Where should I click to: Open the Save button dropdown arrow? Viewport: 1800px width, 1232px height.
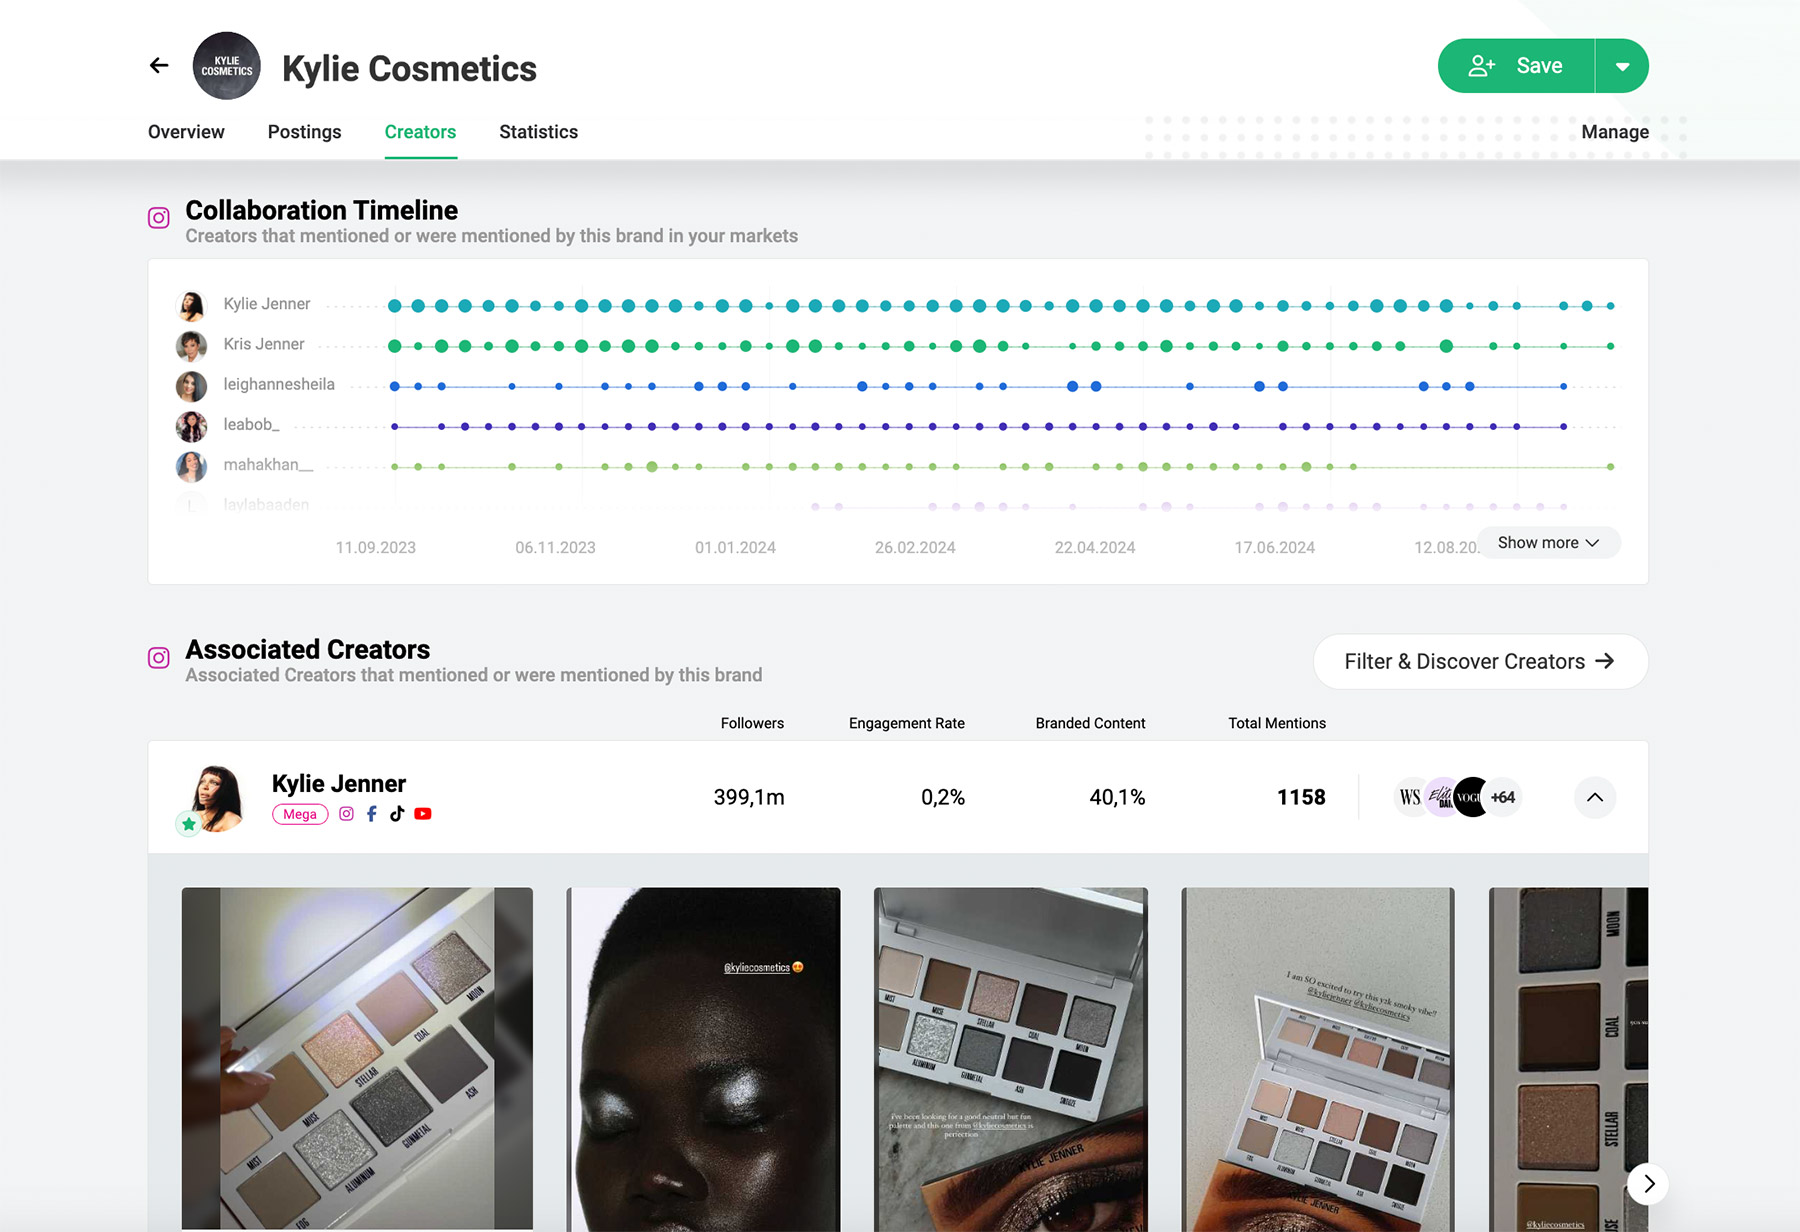tap(1622, 66)
